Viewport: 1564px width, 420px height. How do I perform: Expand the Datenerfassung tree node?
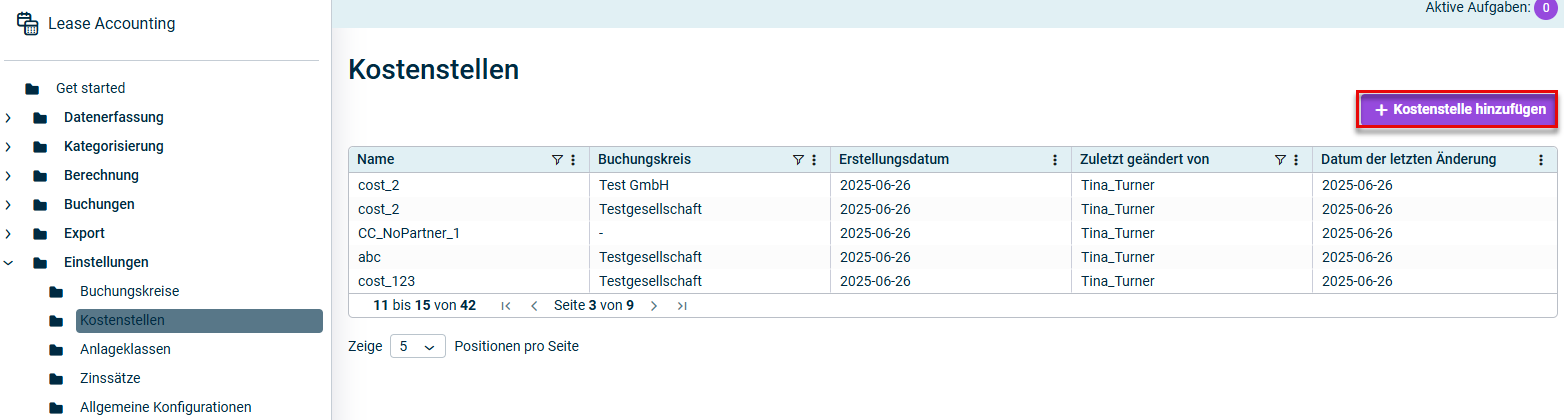coord(9,118)
